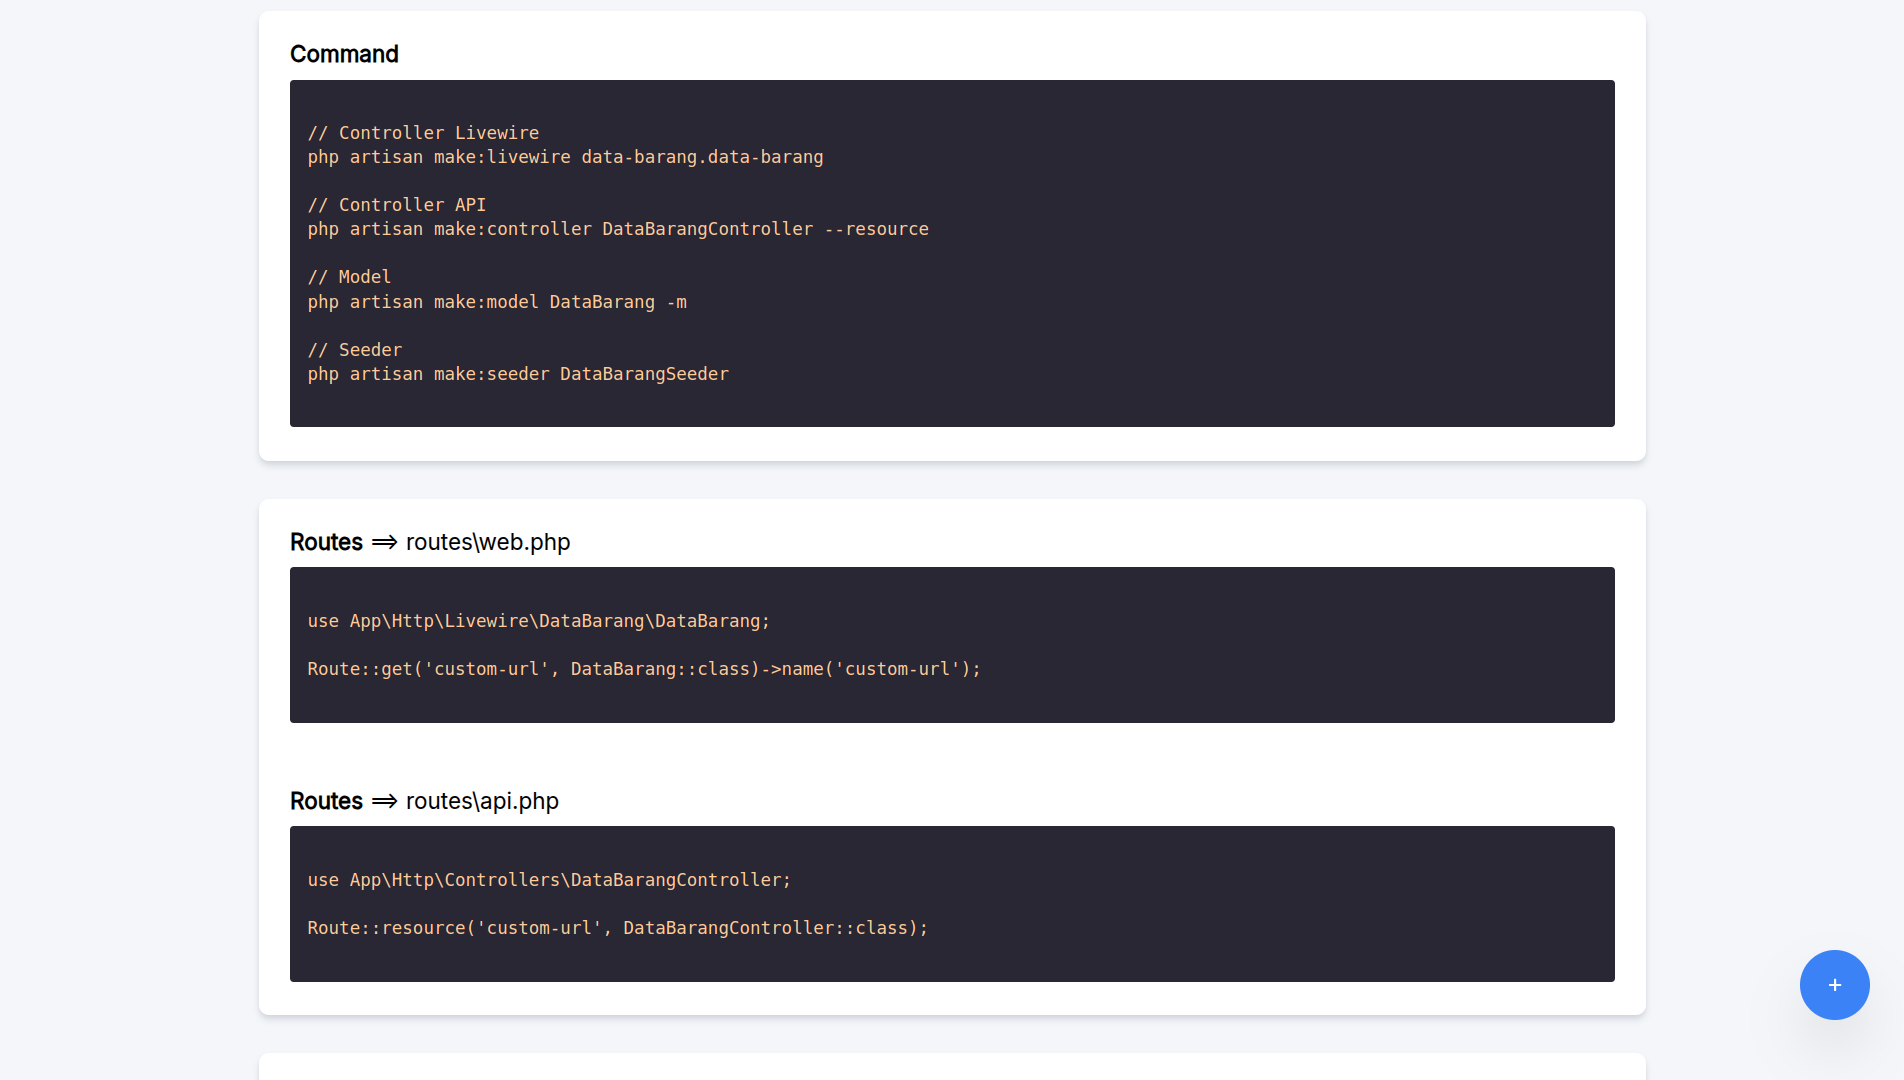Click the routes\api.php file path text
Viewport: 1904px width, 1080px height.
pyautogui.click(x=482, y=801)
